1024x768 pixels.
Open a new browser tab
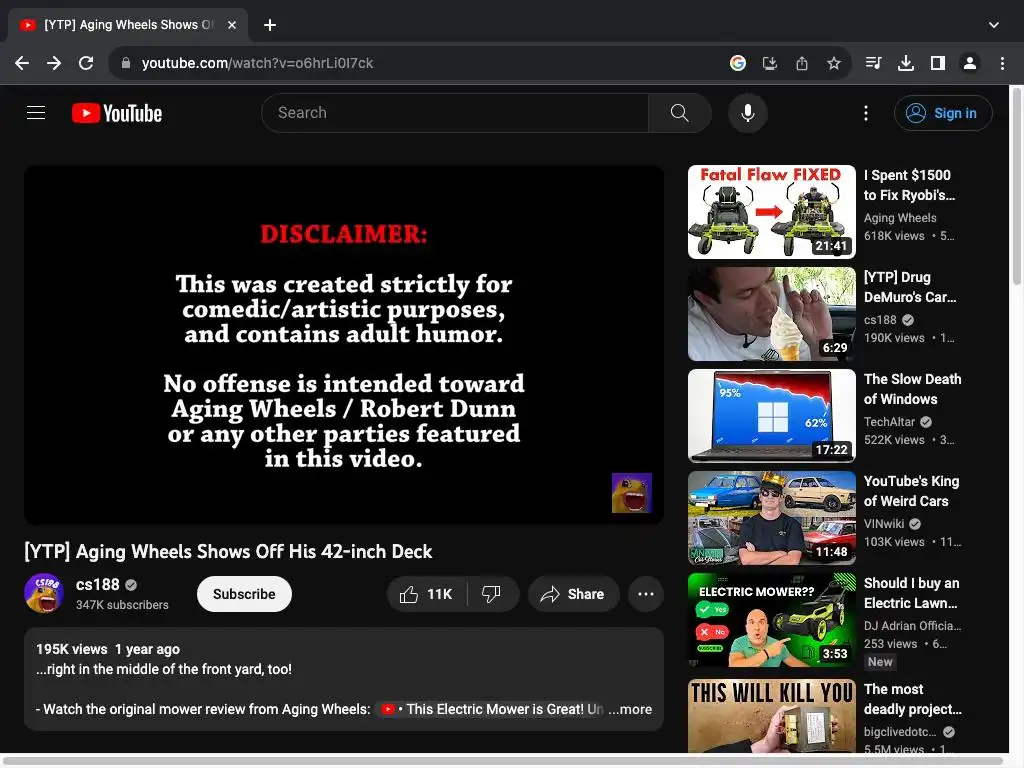coord(270,25)
